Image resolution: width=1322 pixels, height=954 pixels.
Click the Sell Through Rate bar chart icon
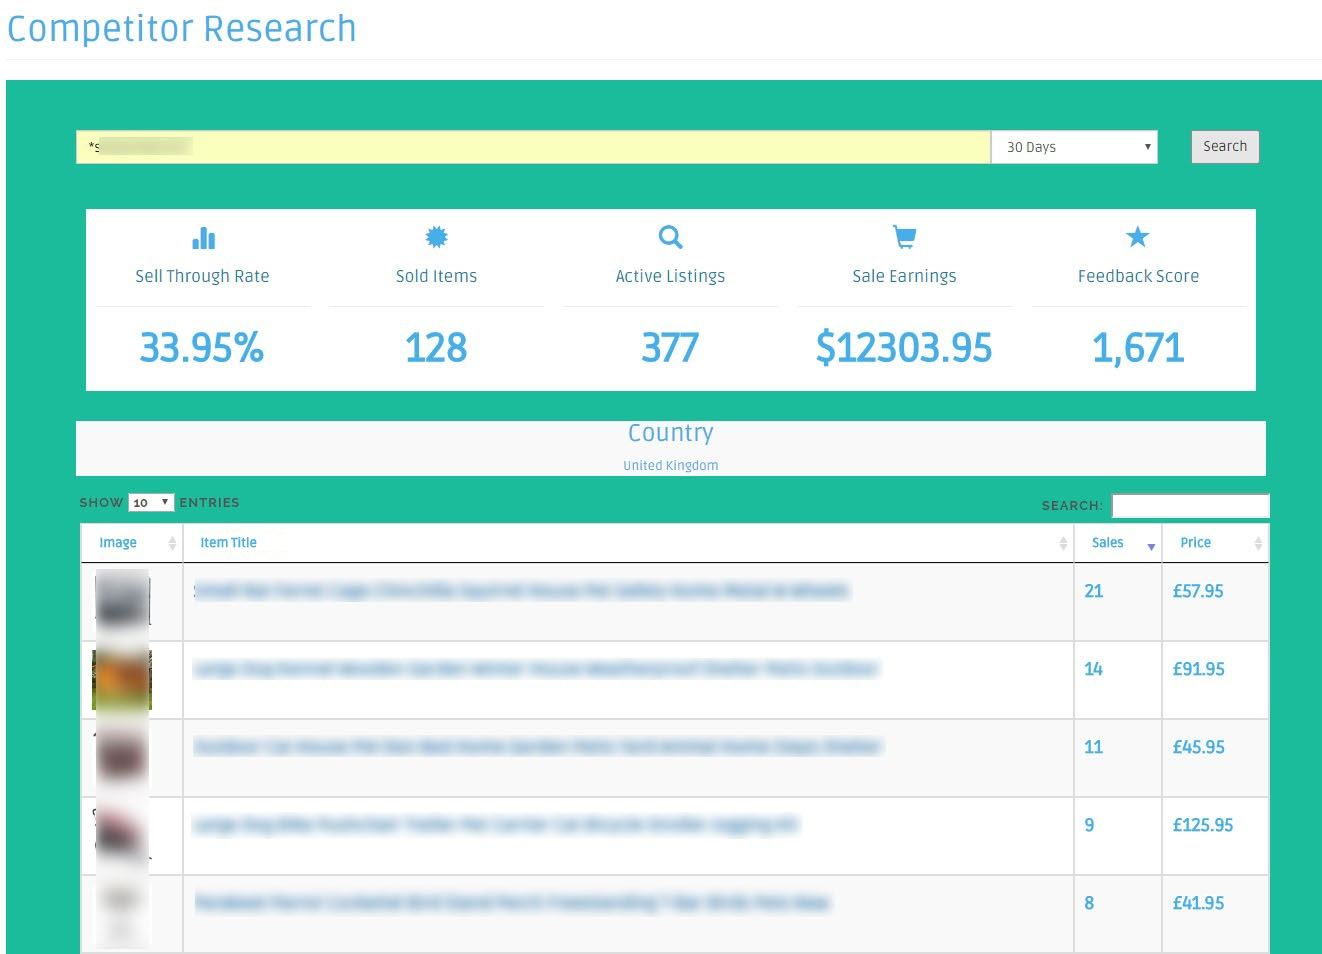pos(203,238)
